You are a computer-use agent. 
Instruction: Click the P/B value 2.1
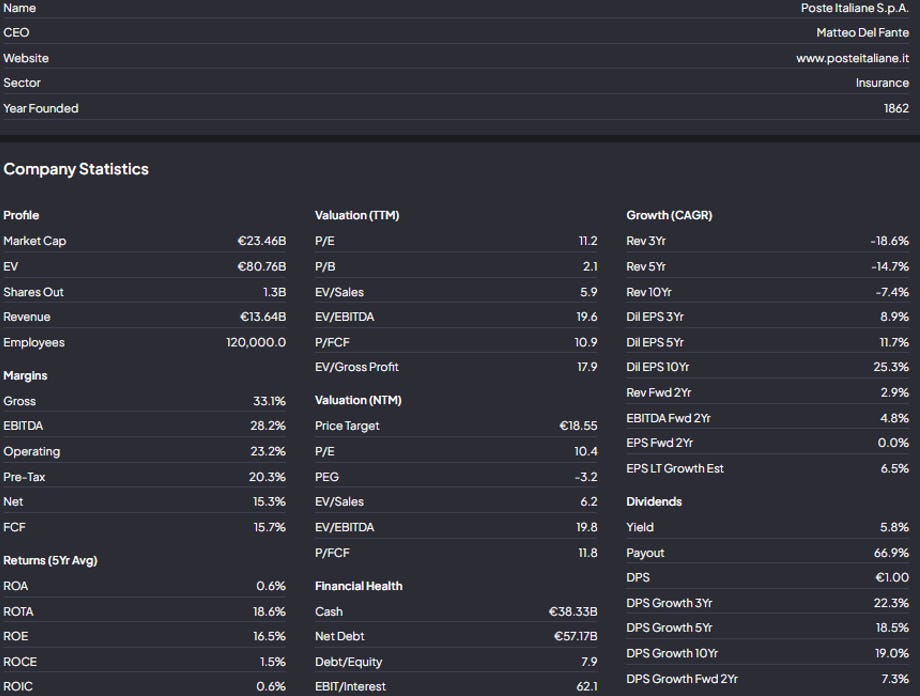click(590, 266)
